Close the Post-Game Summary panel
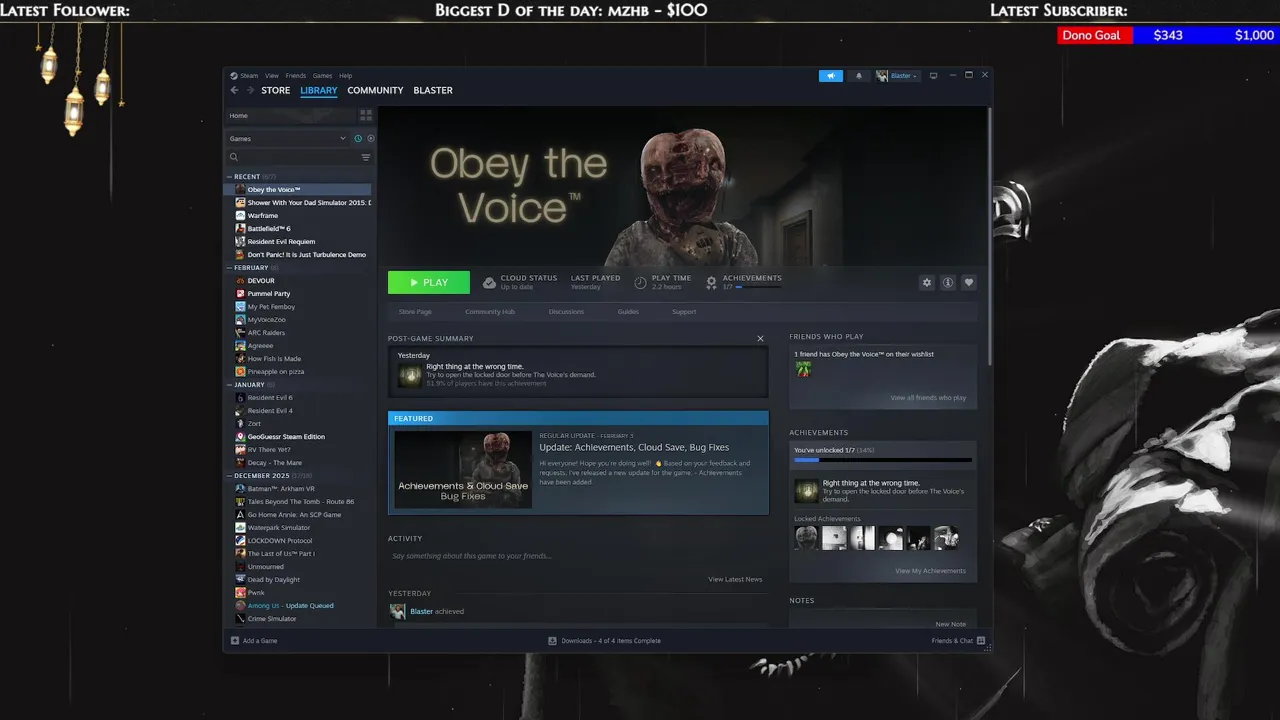The image size is (1280, 720). [760, 339]
